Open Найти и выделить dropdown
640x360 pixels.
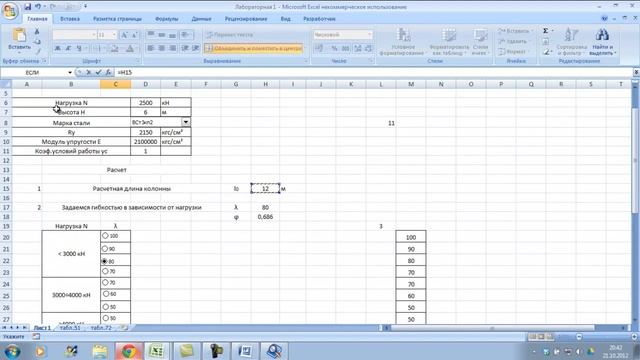click(x=602, y=42)
